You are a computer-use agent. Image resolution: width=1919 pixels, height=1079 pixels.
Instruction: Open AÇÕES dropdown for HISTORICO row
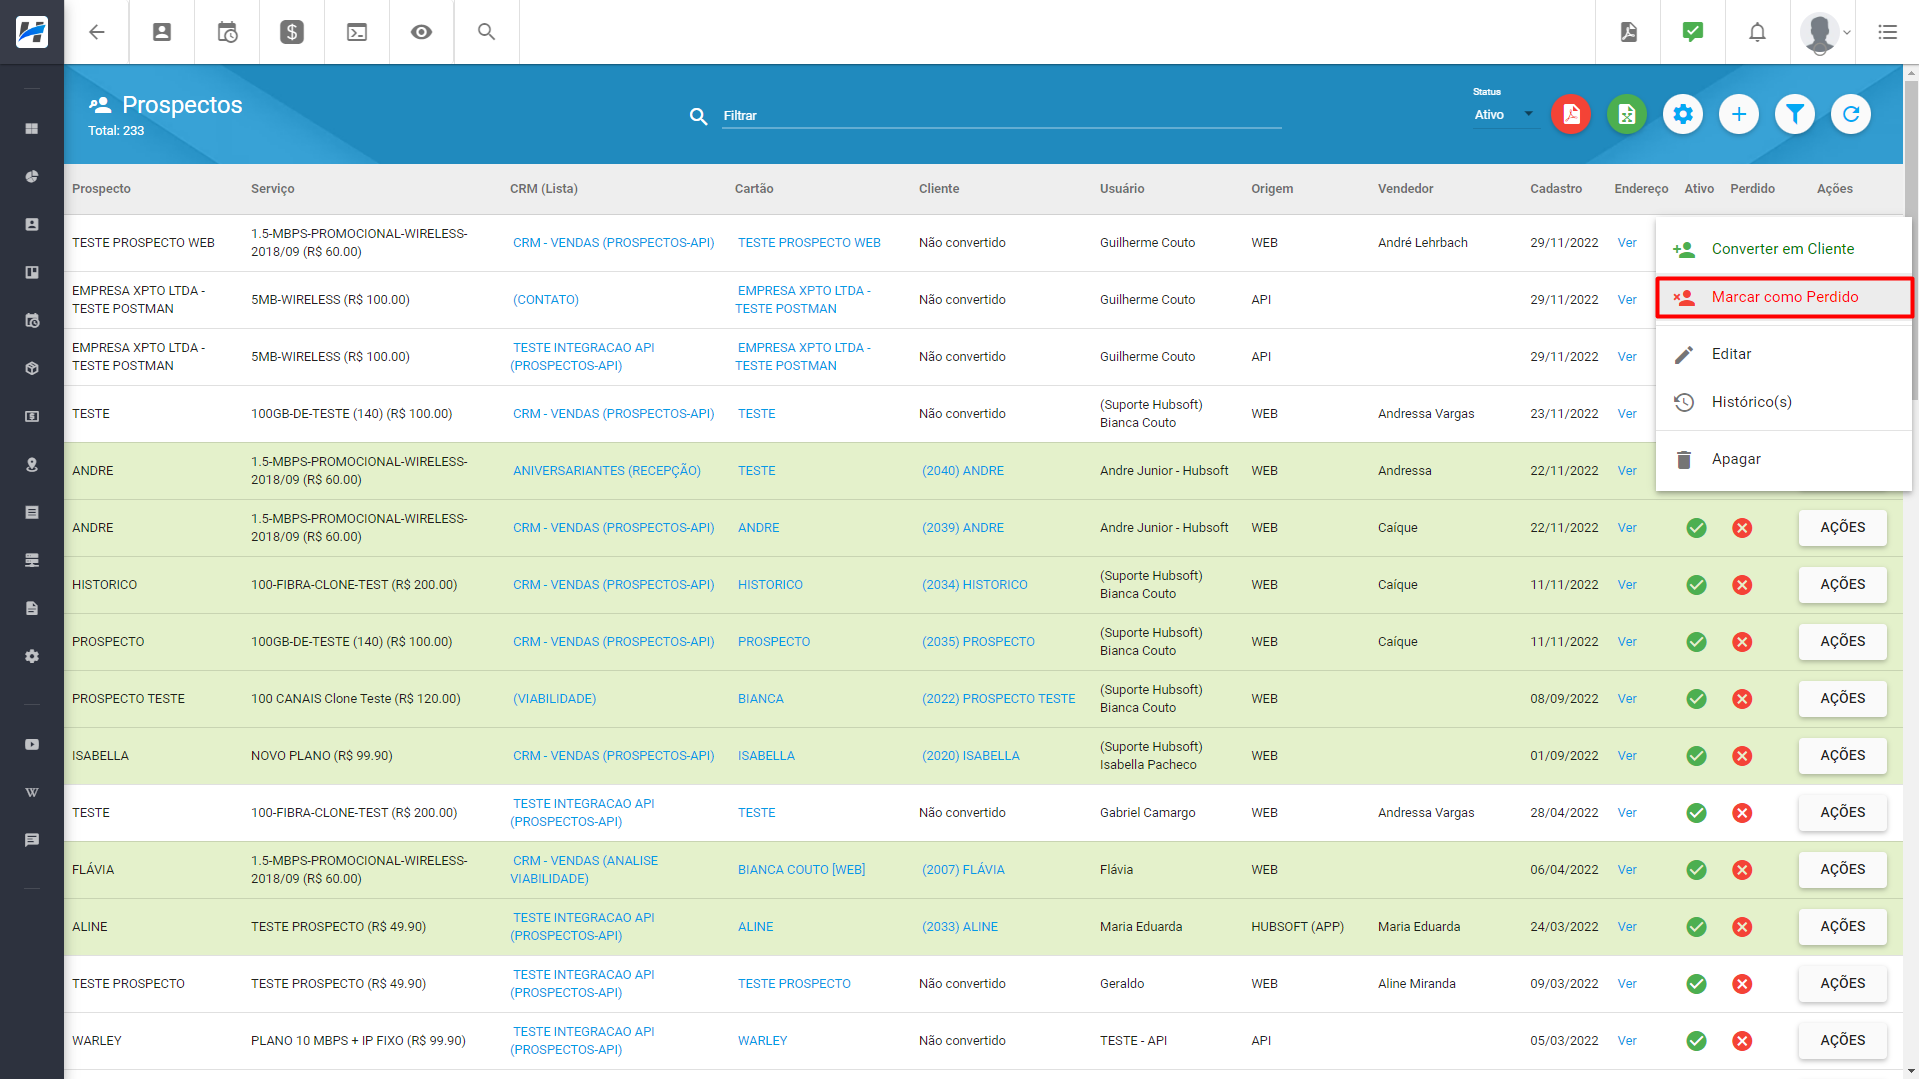point(1842,585)
